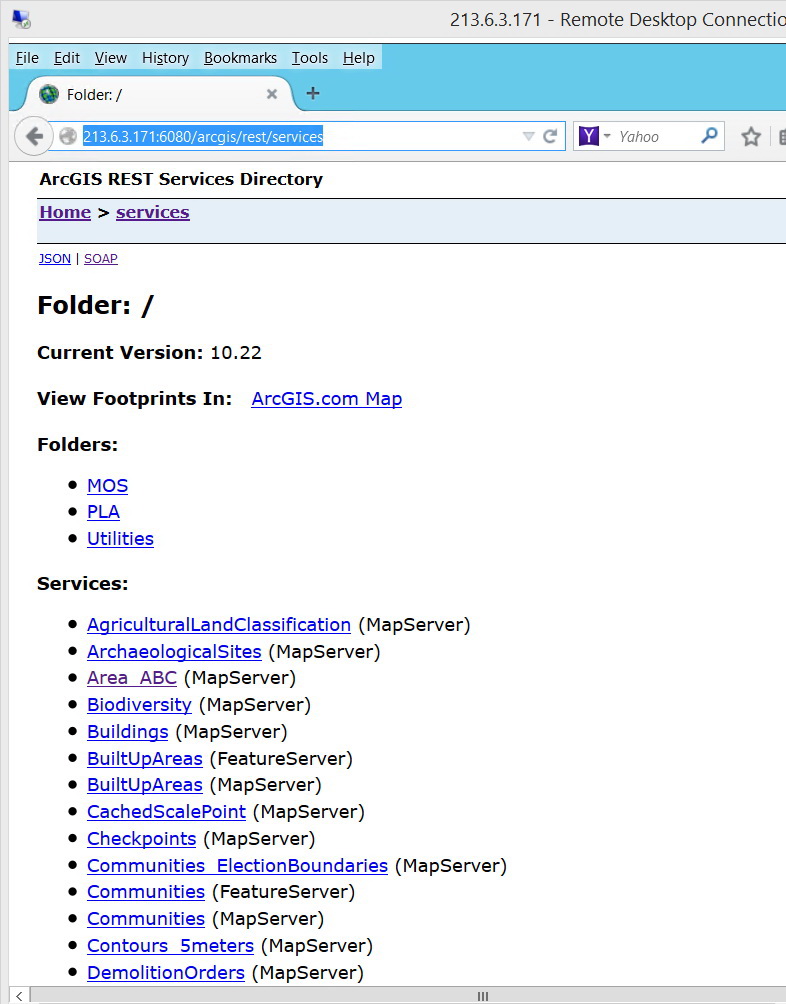Click the search magnifier icon

point(709,136)
